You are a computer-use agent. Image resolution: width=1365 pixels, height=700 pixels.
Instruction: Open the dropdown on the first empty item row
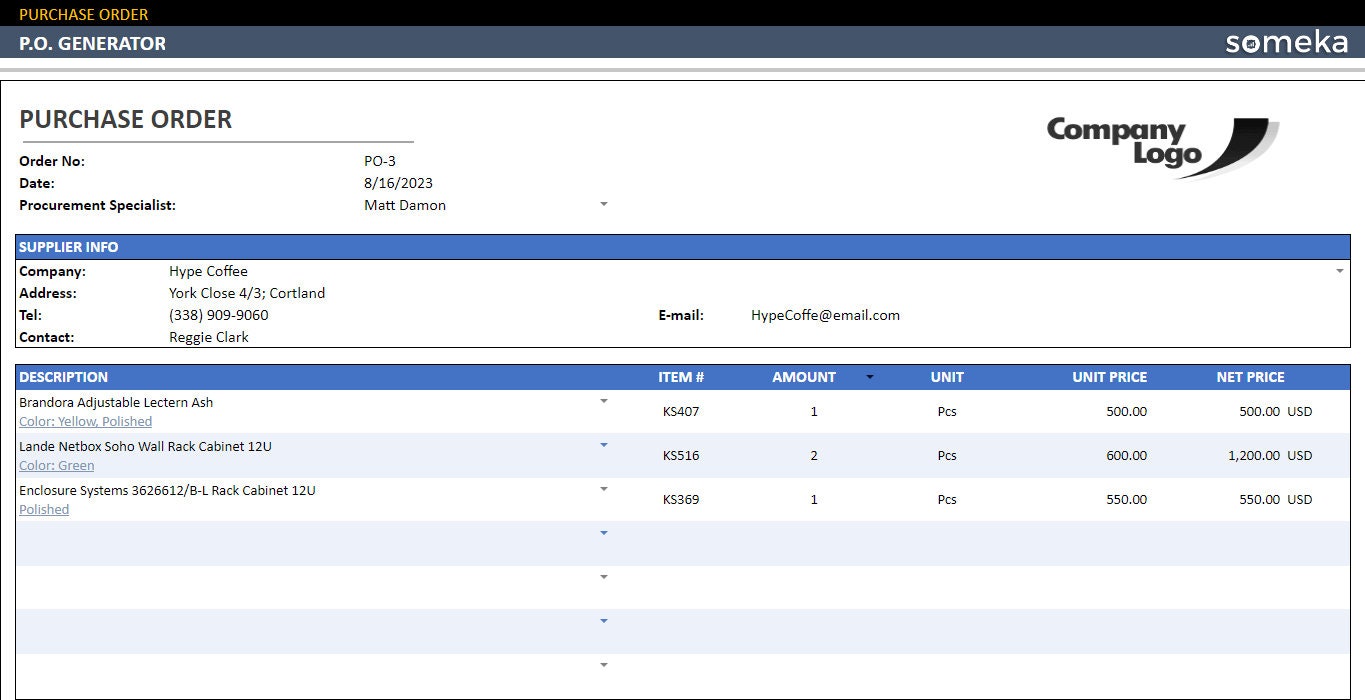603,532
